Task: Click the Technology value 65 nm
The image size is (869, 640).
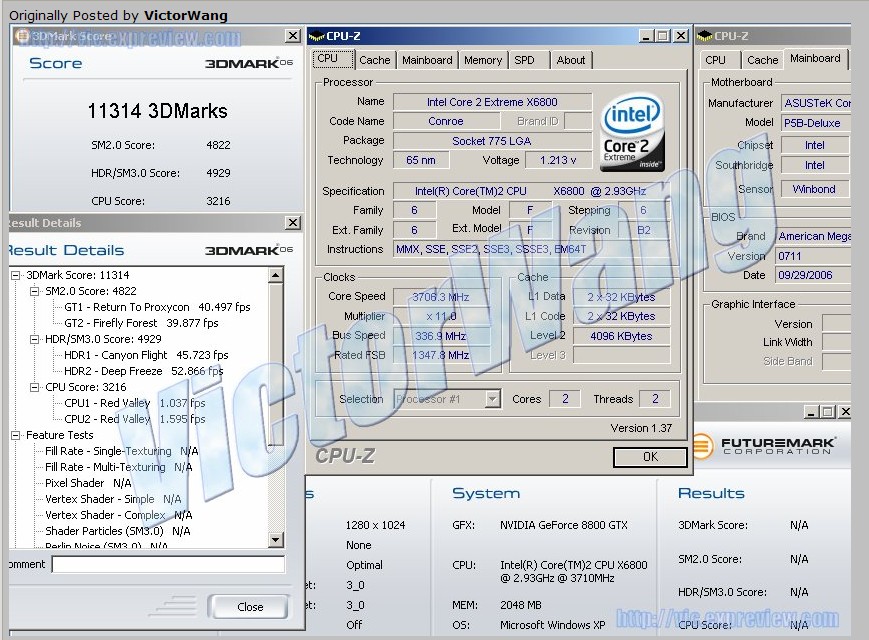Action: pyautogui.click(x=421, y=161)
